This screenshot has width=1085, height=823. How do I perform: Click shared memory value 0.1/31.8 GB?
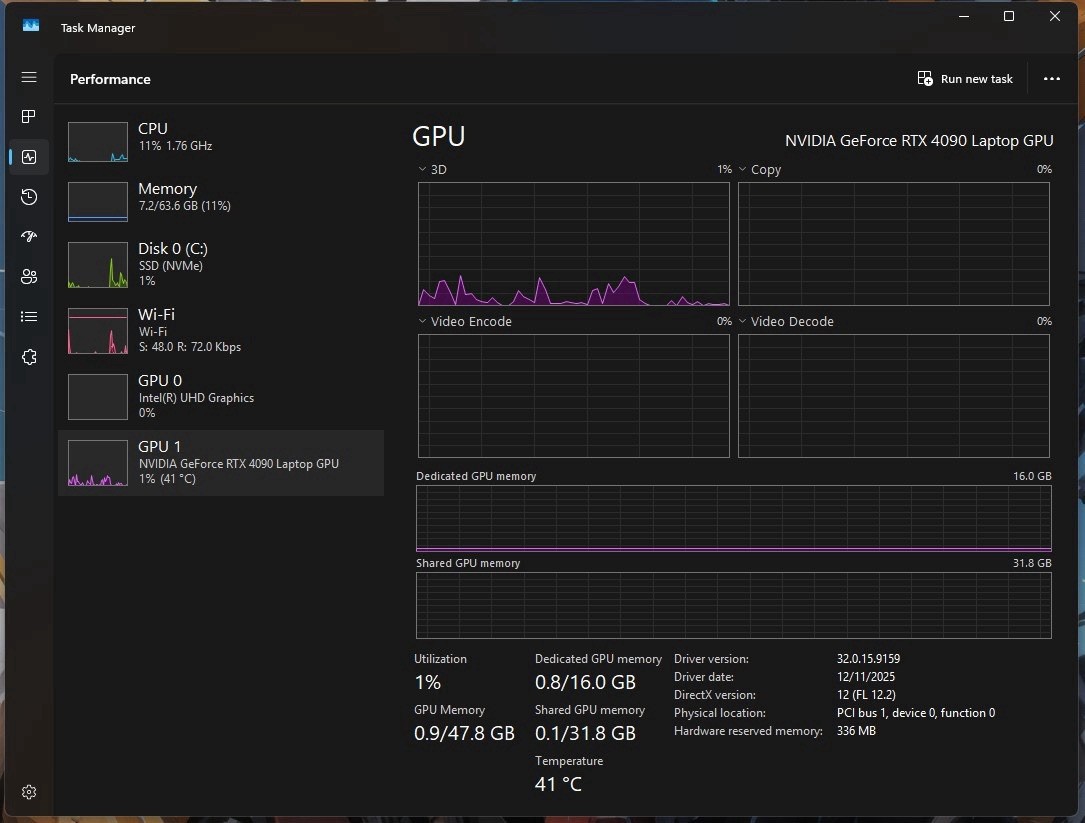(585, 733)
